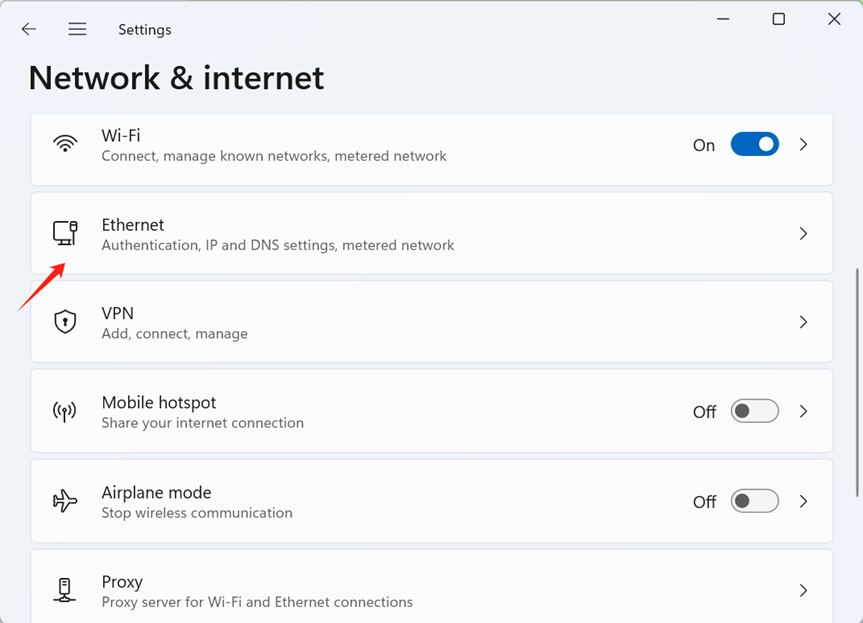863x623 pixels.
Task: Expand Ethernet settings chevron
Action: pos(804,233)
